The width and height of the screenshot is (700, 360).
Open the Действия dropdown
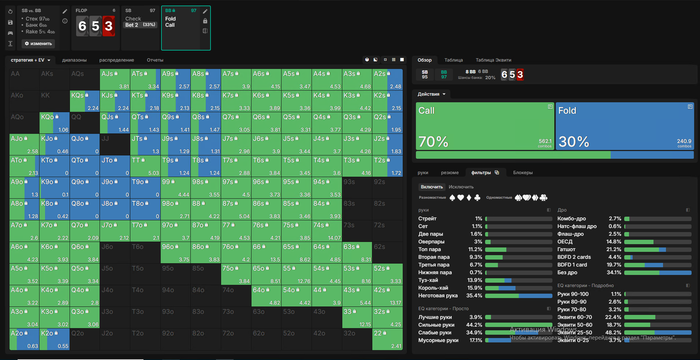[431, 94]
